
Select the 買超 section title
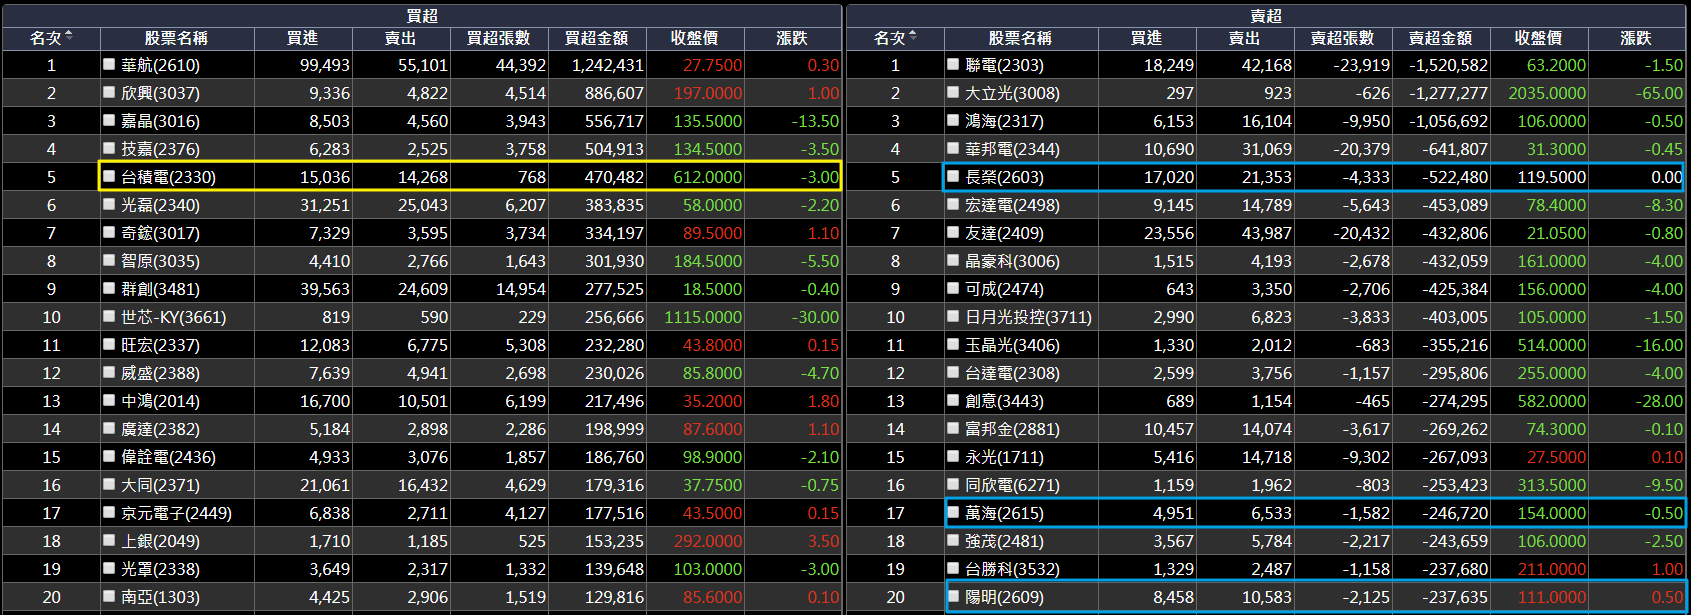422,16
